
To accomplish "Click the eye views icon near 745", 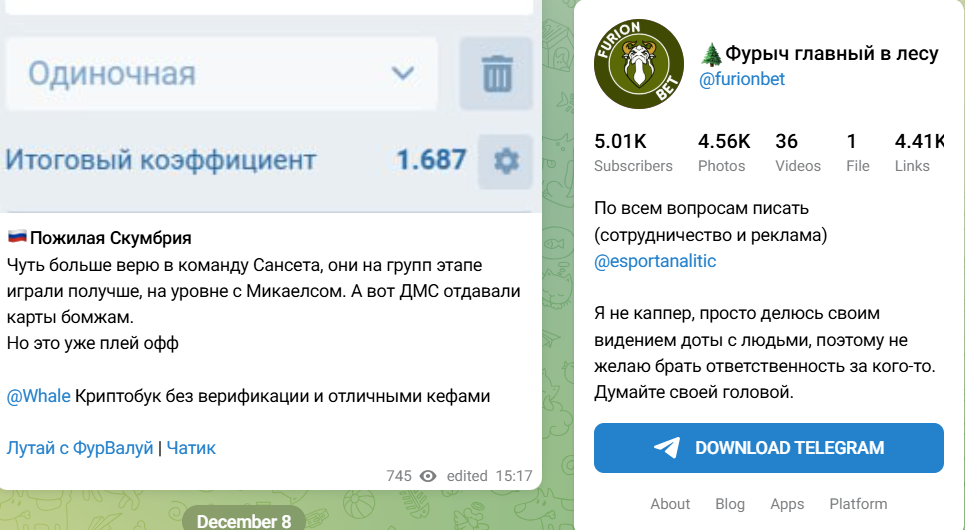I will point(428,476).
